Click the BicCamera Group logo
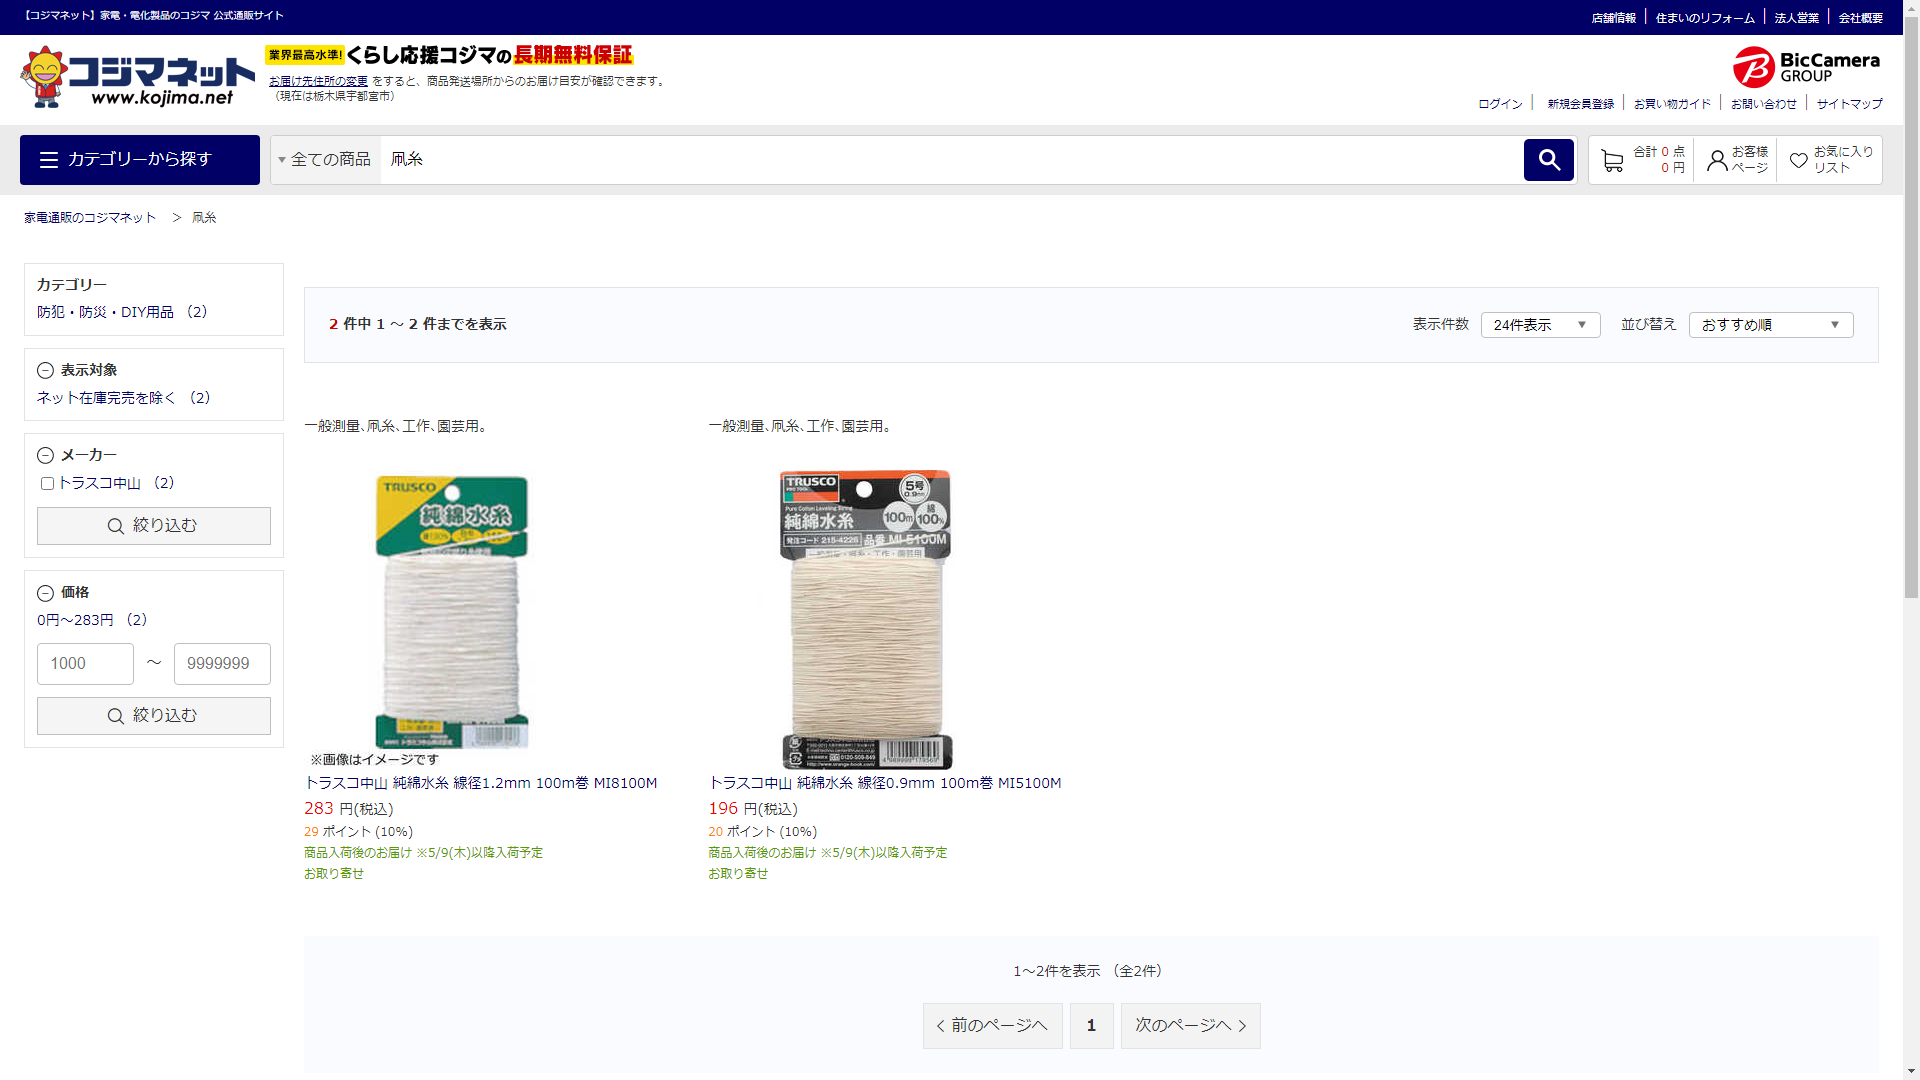Screen dimensions: 1920x1080 1806,67
